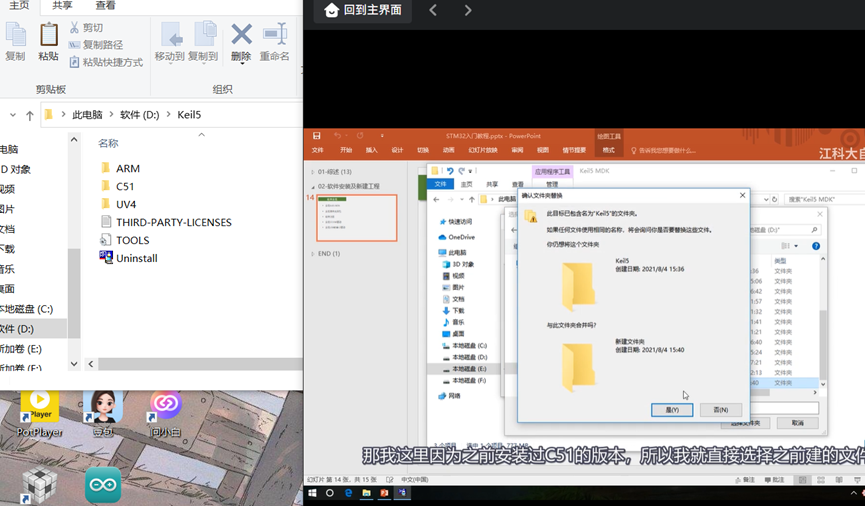865x506 pixels.
Task: Click the search box 搜索"Keil5 MDK"
Action: [x=825, y=199]
